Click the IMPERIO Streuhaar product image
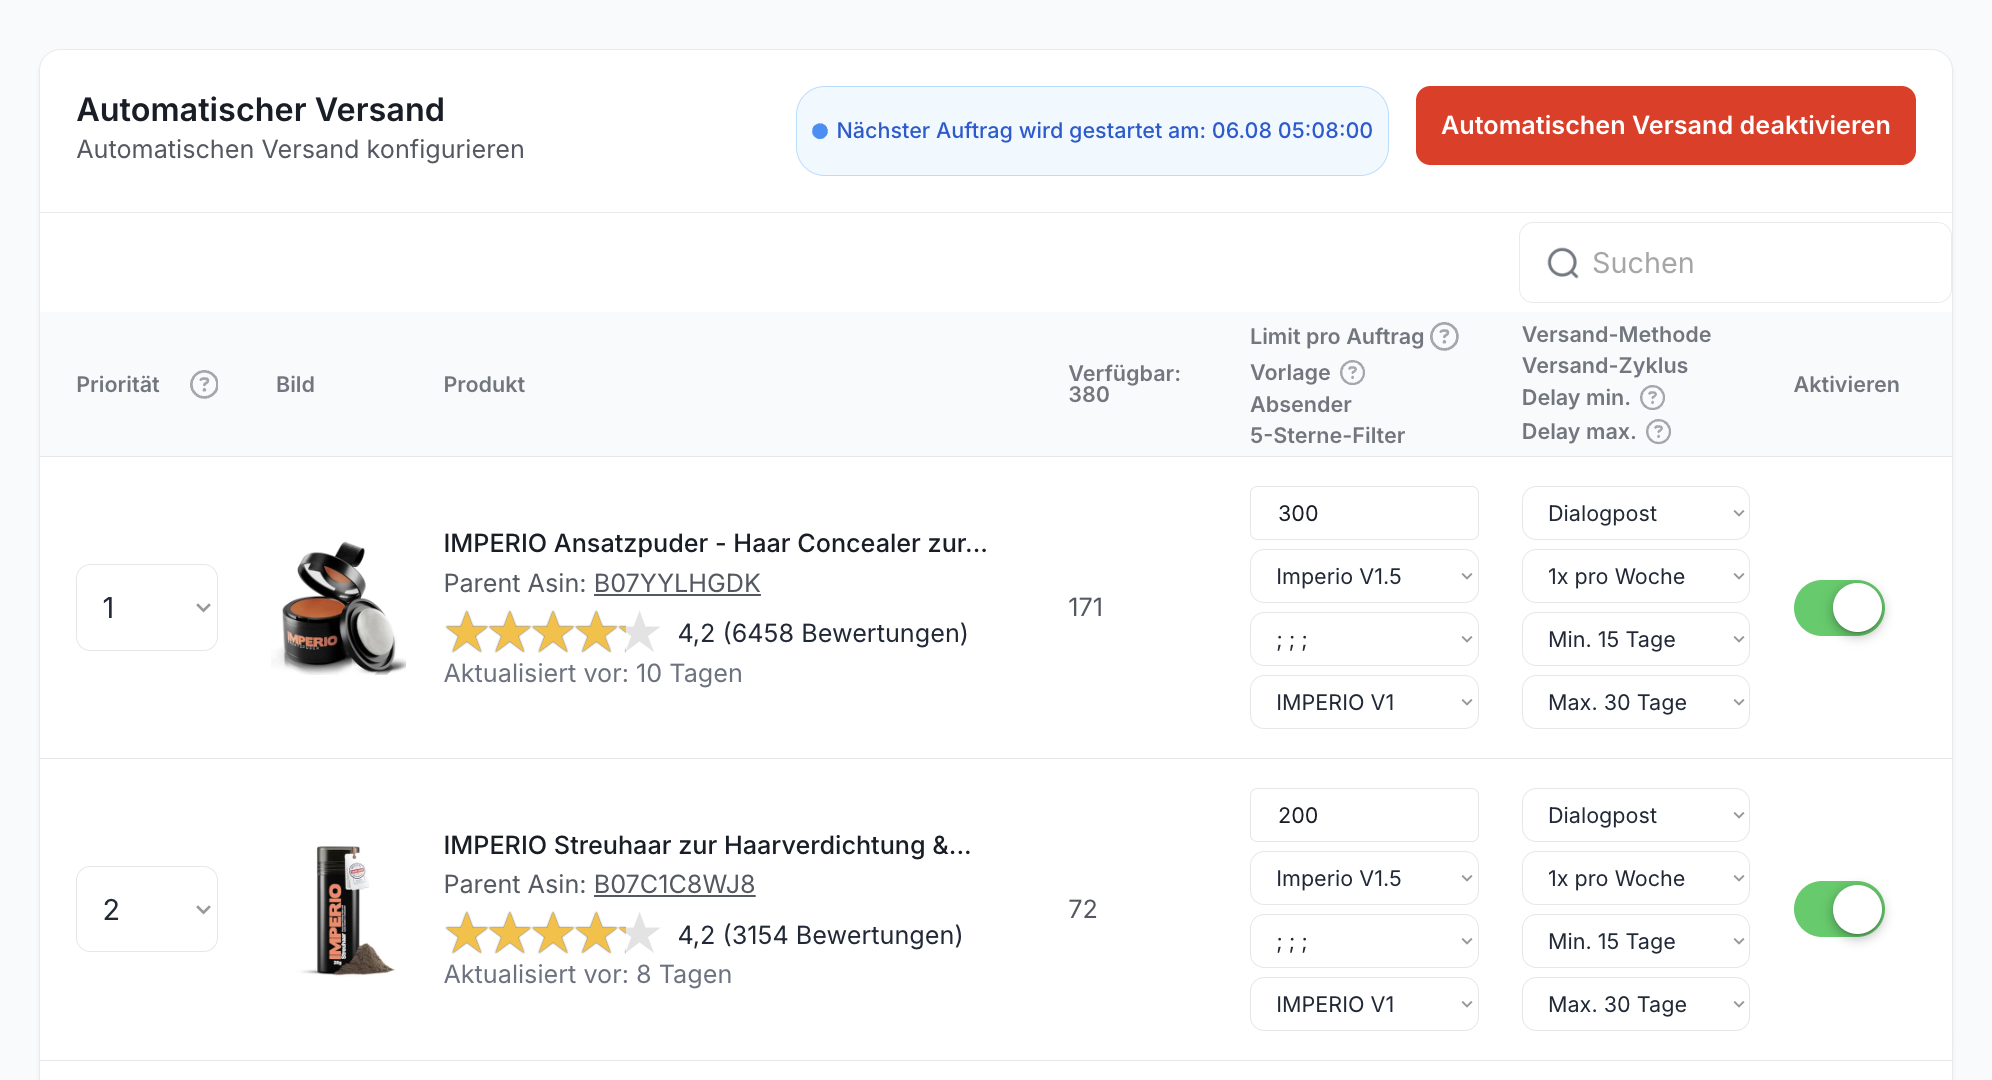The image size is (1992, 1080). [x=346, y=909]
